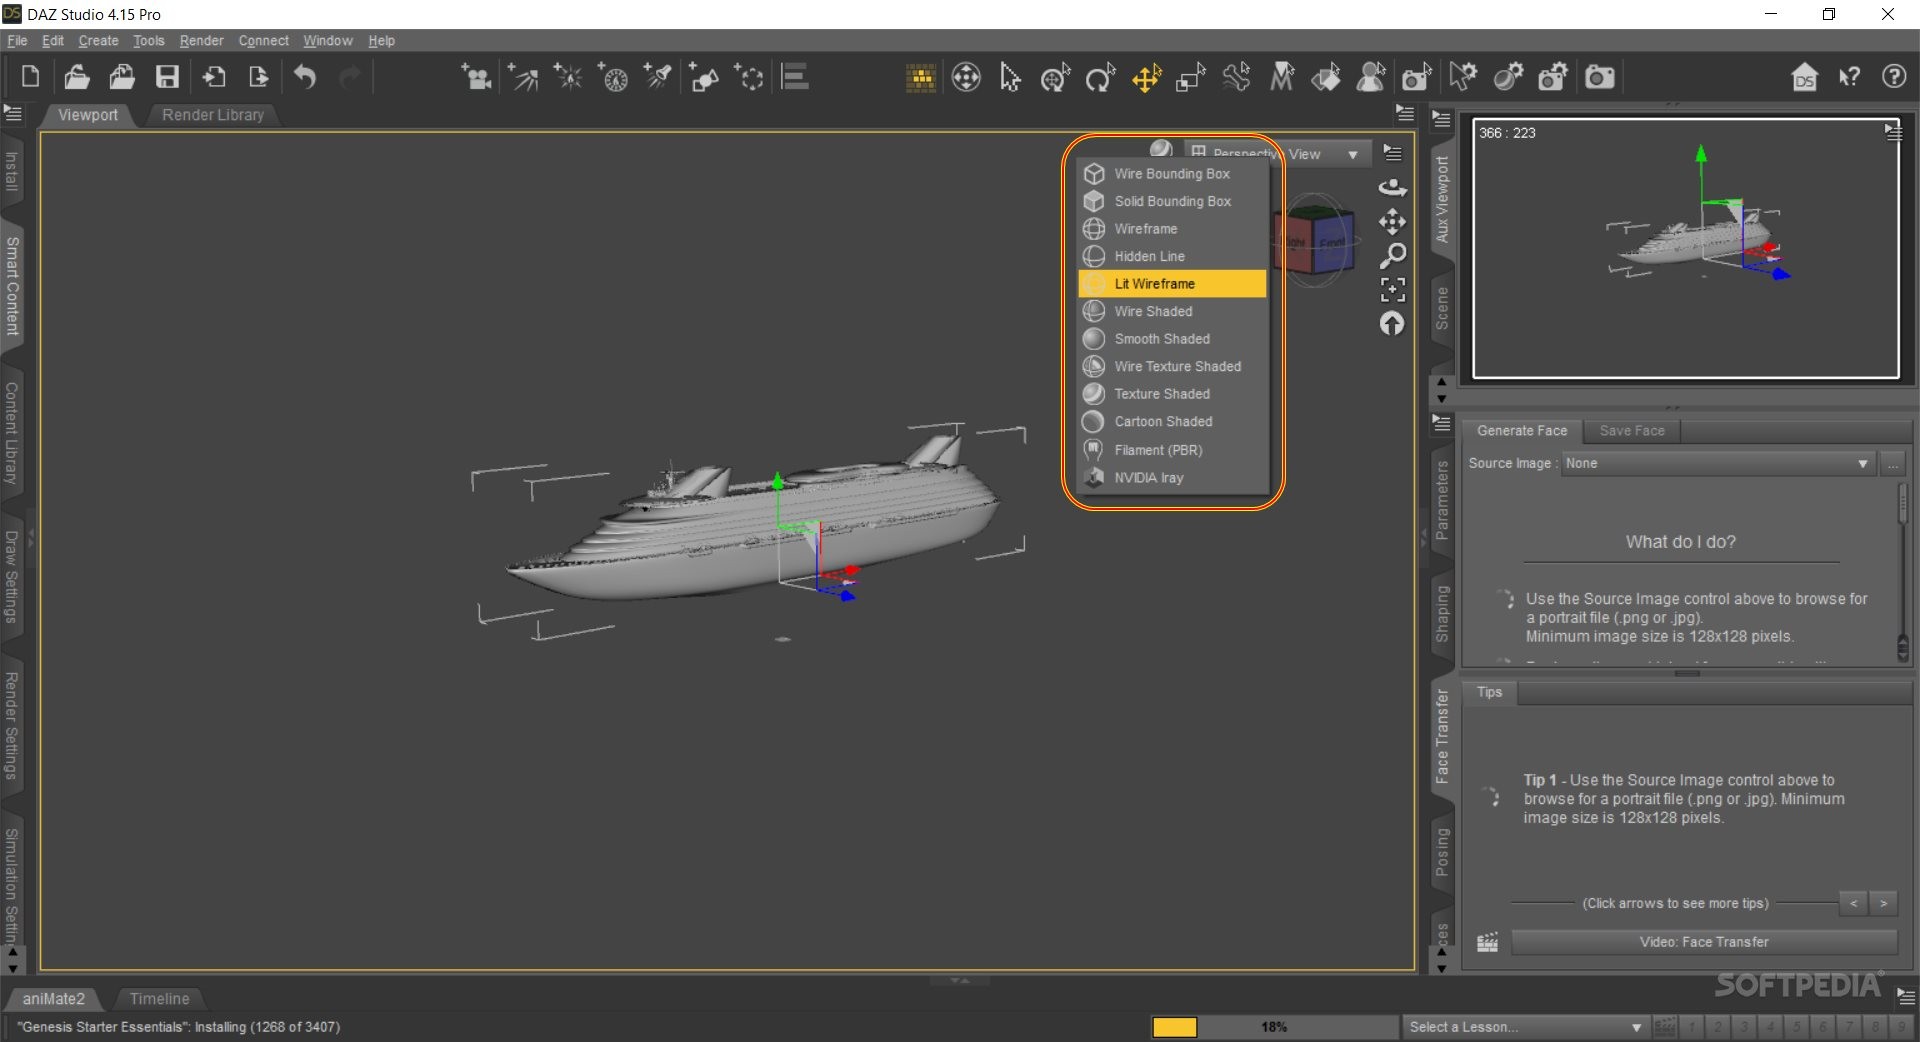Toggle the Install side pane
The width and height of the screenshot is (1920, 1042).
[x=12, y=171]
